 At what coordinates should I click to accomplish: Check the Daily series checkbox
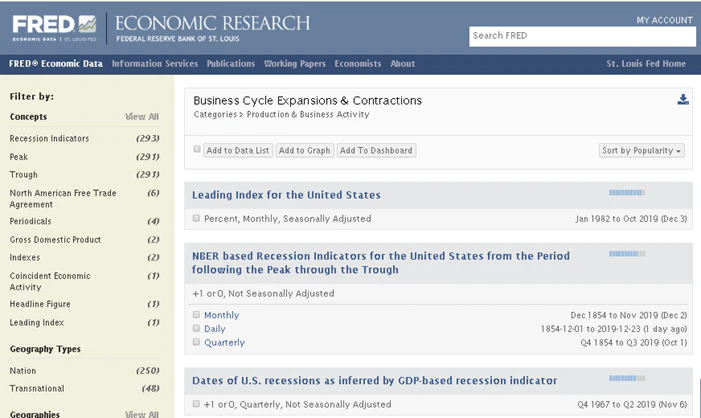(x=196, y=329)
